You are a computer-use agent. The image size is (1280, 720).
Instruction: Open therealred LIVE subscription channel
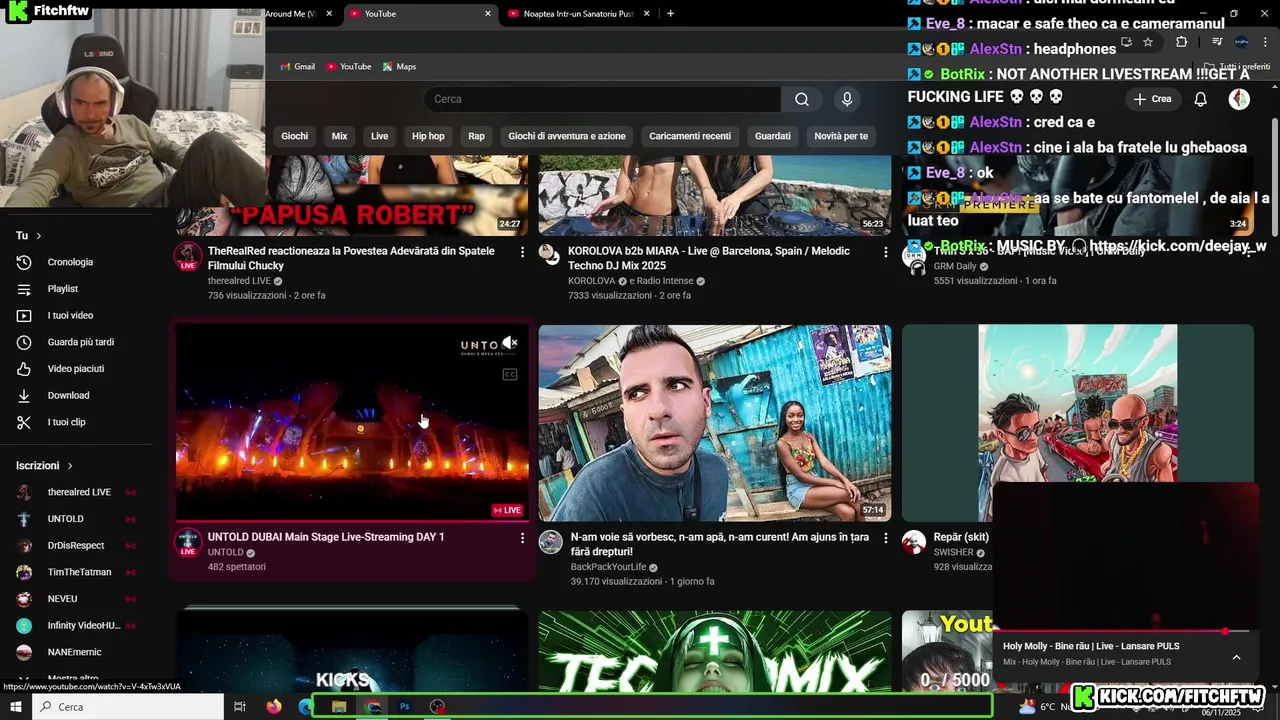coord(78,492)
